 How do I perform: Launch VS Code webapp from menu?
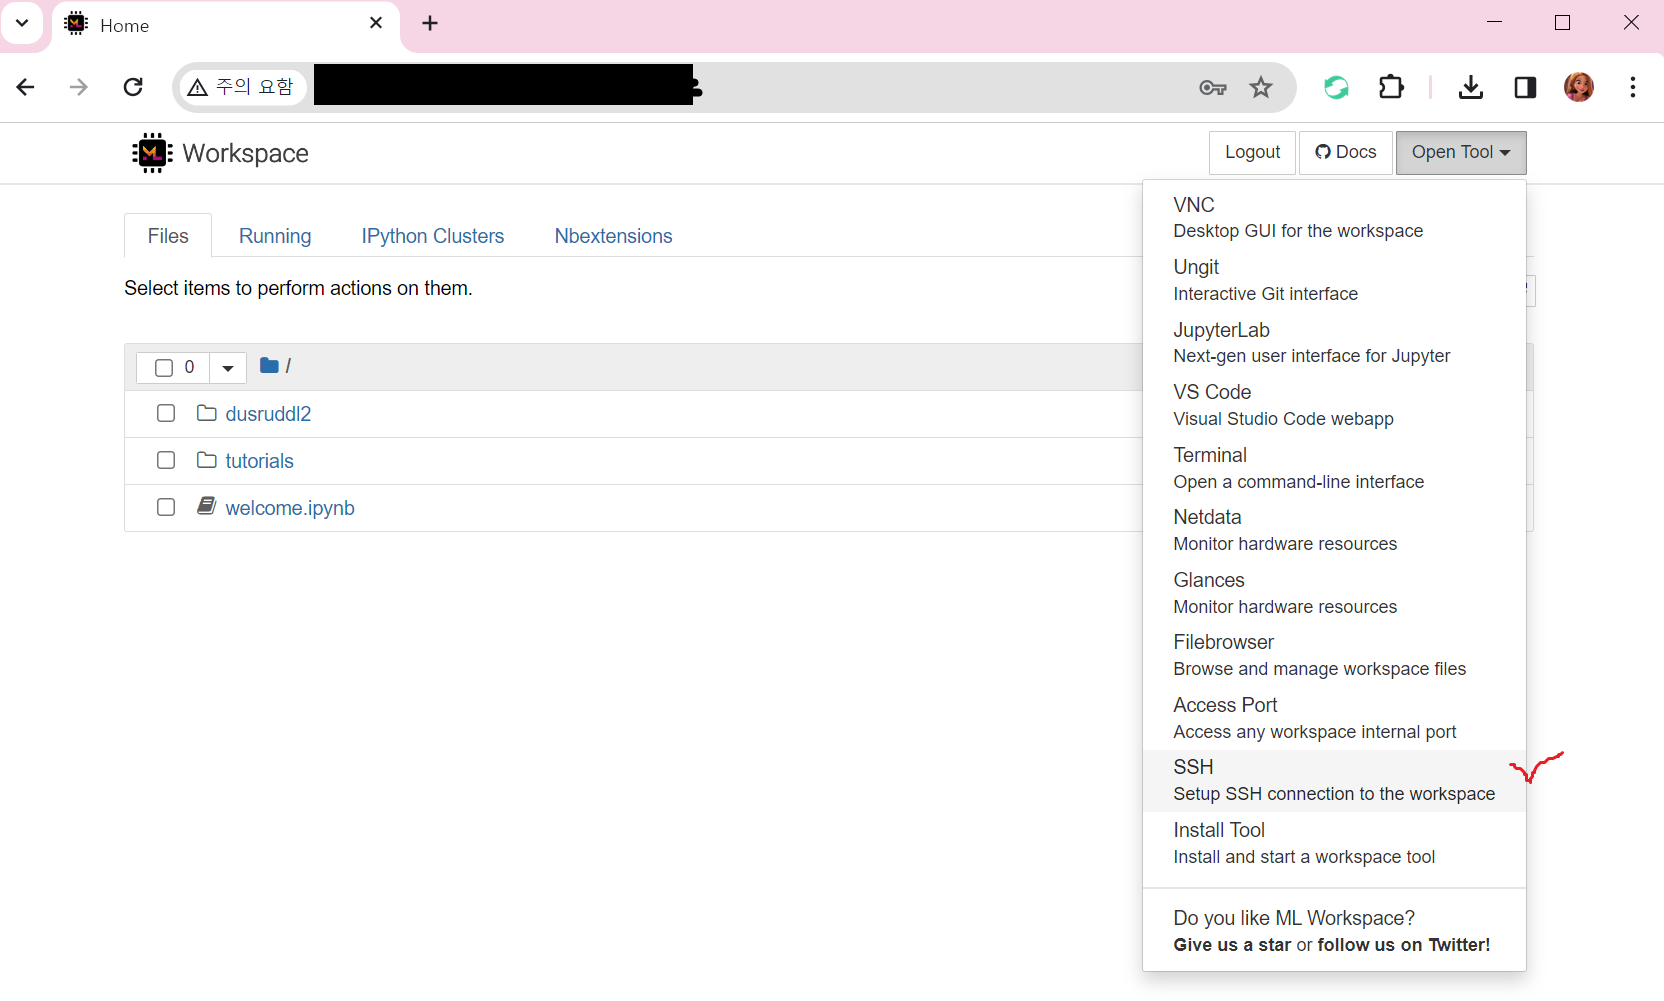[1334, 405]
